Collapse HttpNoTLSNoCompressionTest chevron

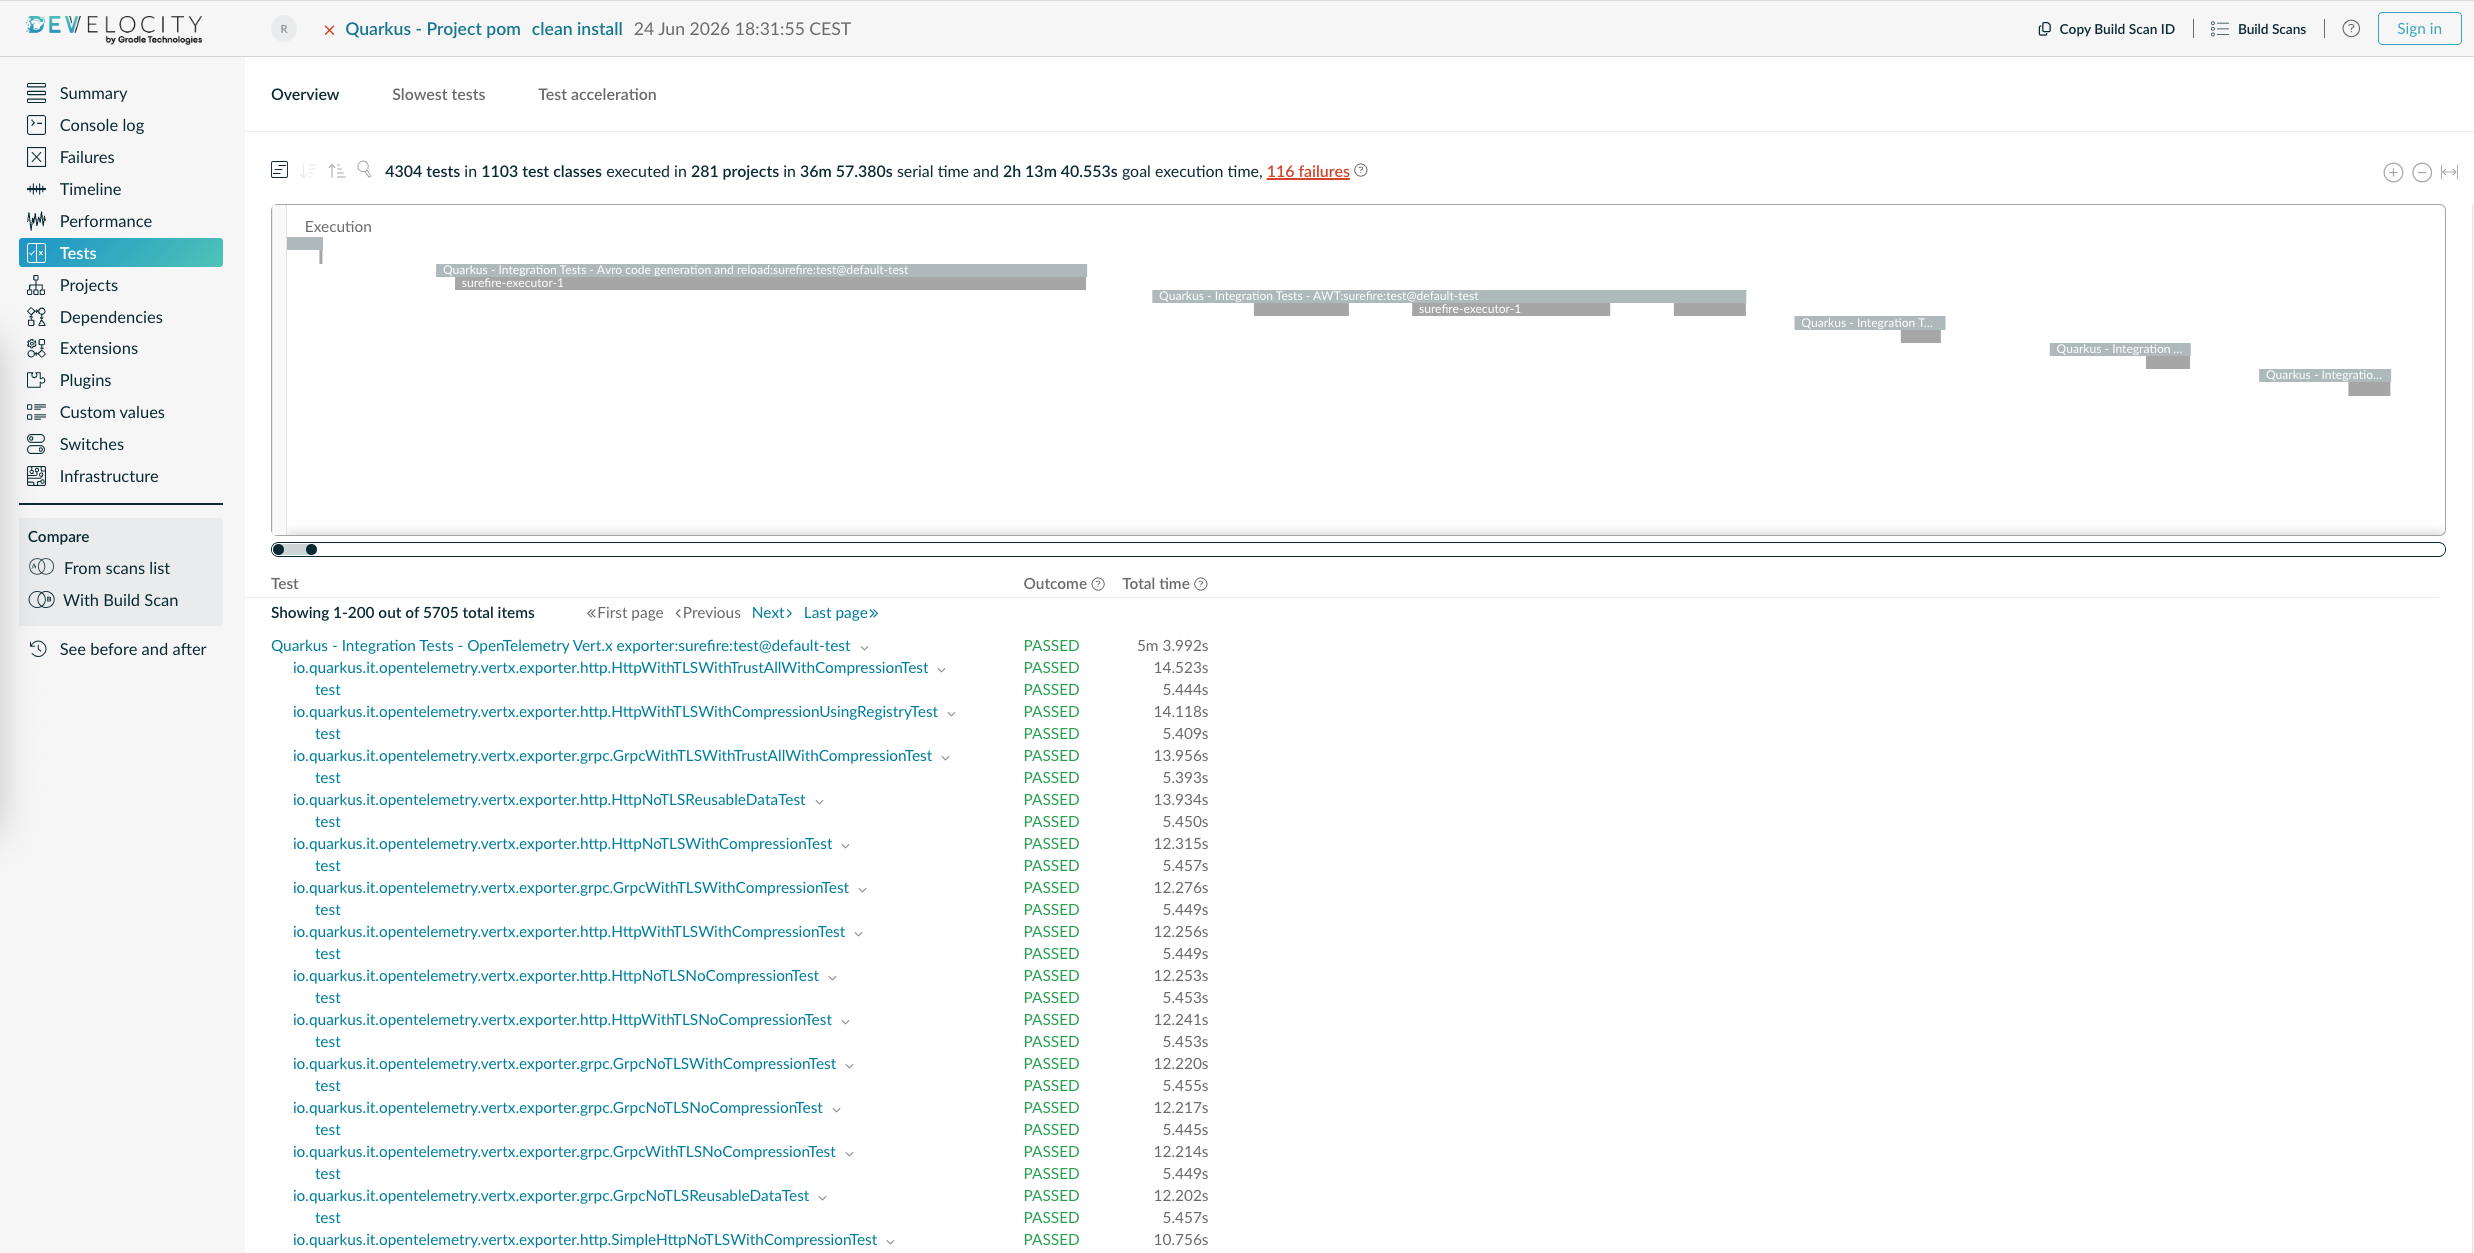click(833, 977)
